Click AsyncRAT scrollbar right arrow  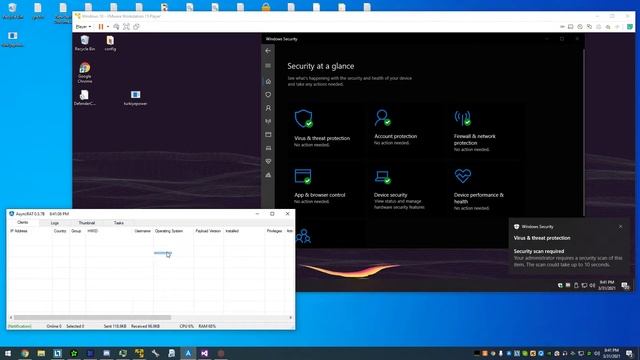290,317
